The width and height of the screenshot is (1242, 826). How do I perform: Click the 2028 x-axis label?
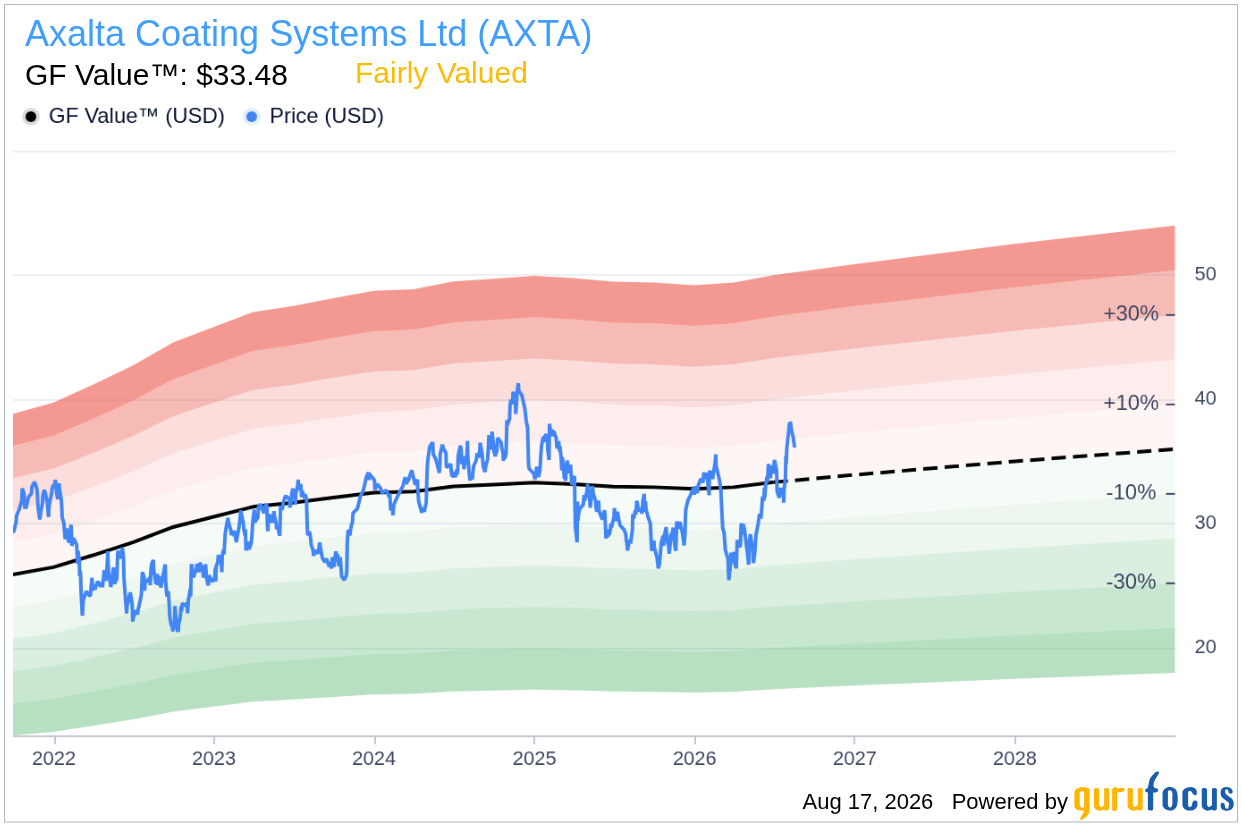pyautogui.click(x=1015, y=758)
